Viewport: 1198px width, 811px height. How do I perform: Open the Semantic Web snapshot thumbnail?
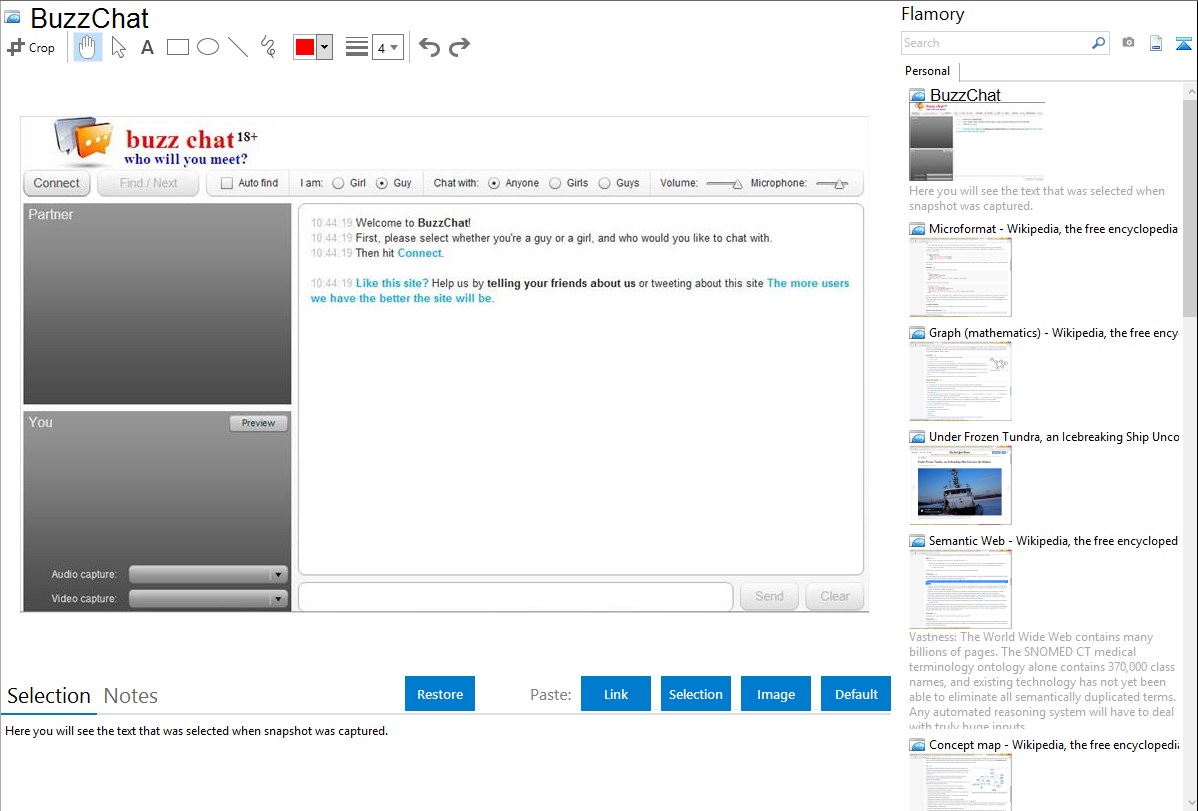pyautogui.click(x=960, y=589)
